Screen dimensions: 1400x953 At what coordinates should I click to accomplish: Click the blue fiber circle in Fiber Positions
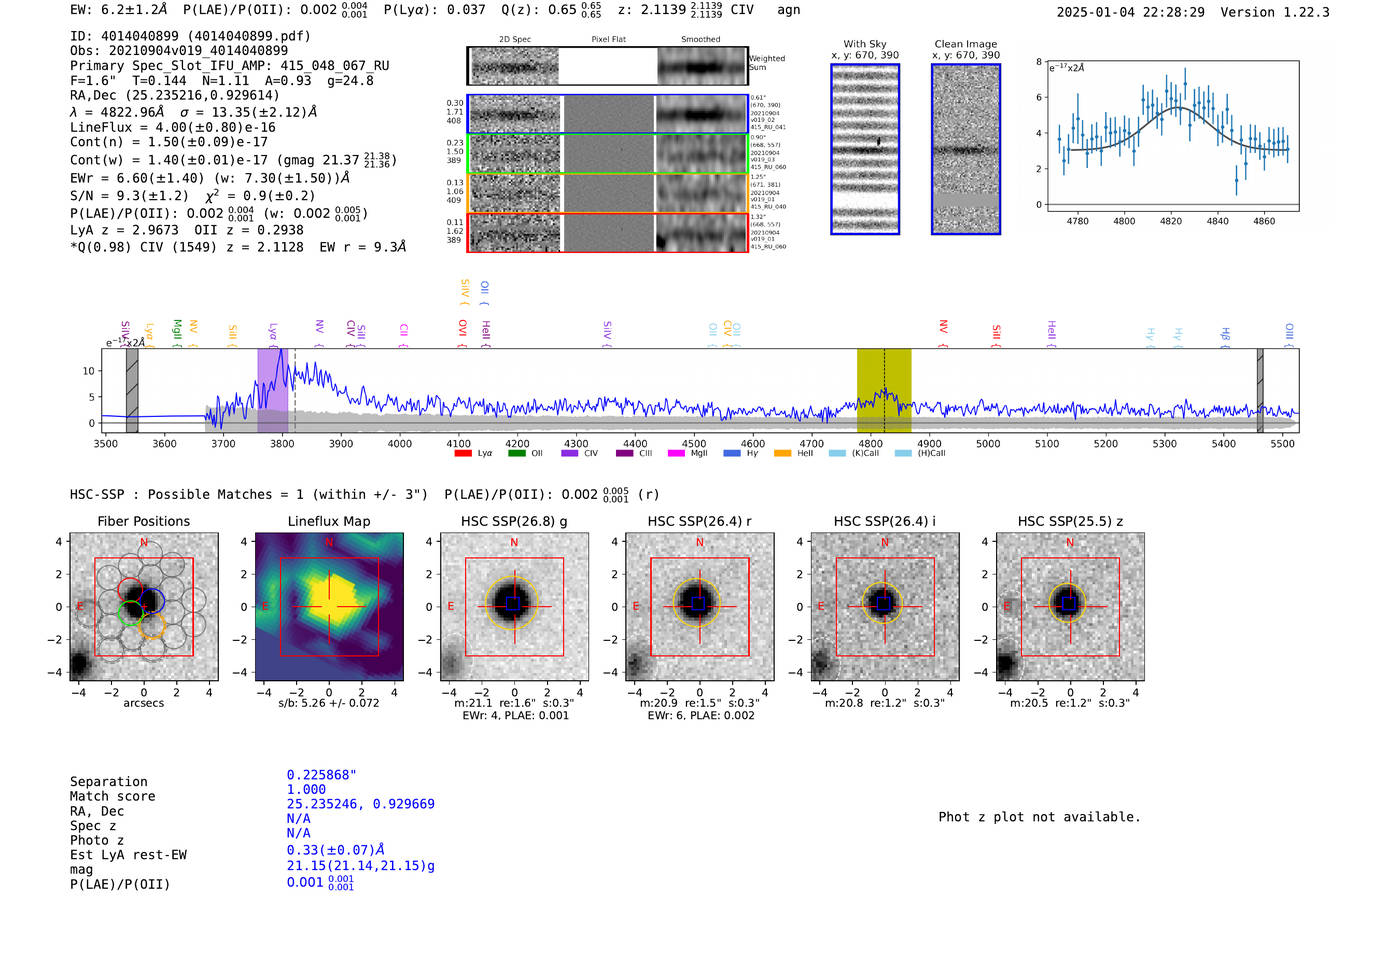152,601
